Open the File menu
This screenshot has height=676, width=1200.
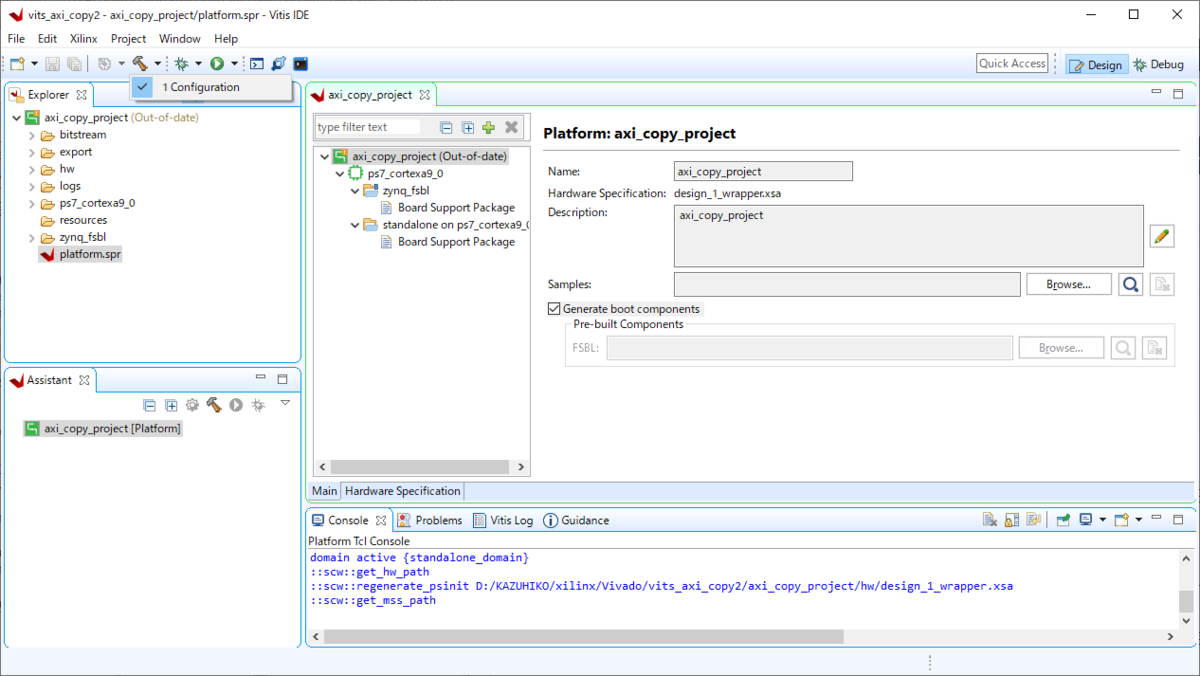pos(16,39)
